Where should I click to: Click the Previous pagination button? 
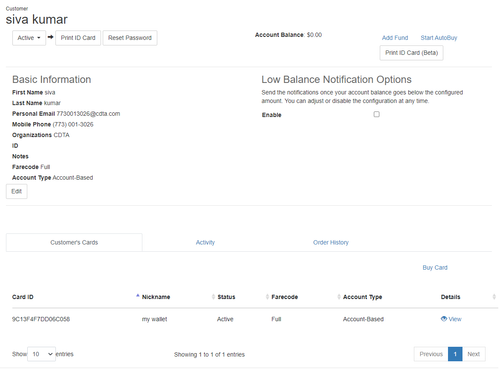click(x=431, y=354)
